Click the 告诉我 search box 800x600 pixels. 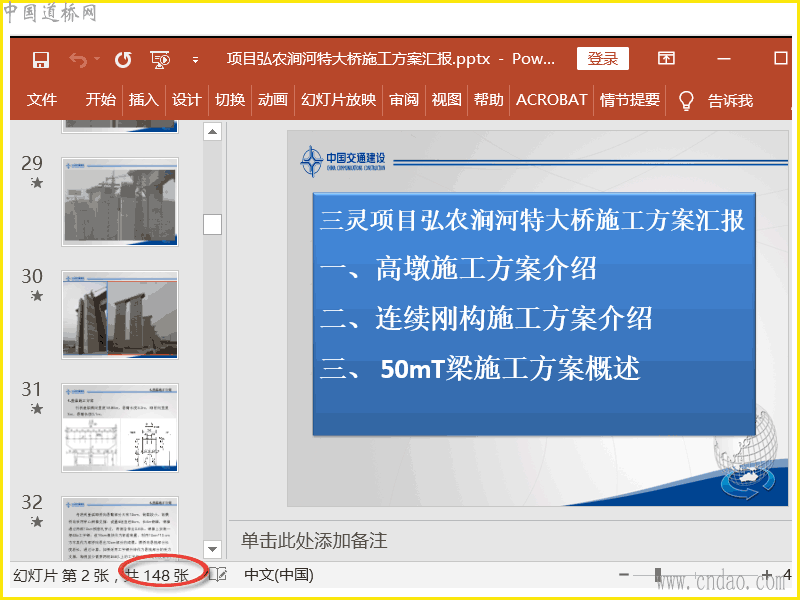[x=730, y=101]
